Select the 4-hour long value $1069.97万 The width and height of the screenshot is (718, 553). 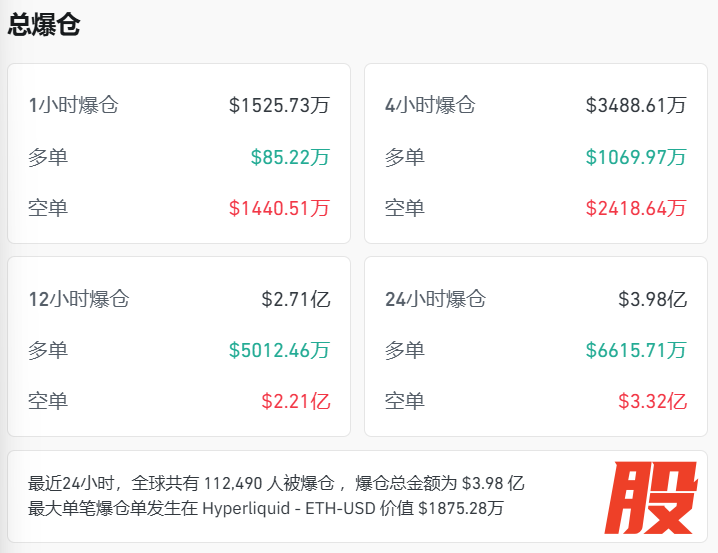[x=636, y=157]
